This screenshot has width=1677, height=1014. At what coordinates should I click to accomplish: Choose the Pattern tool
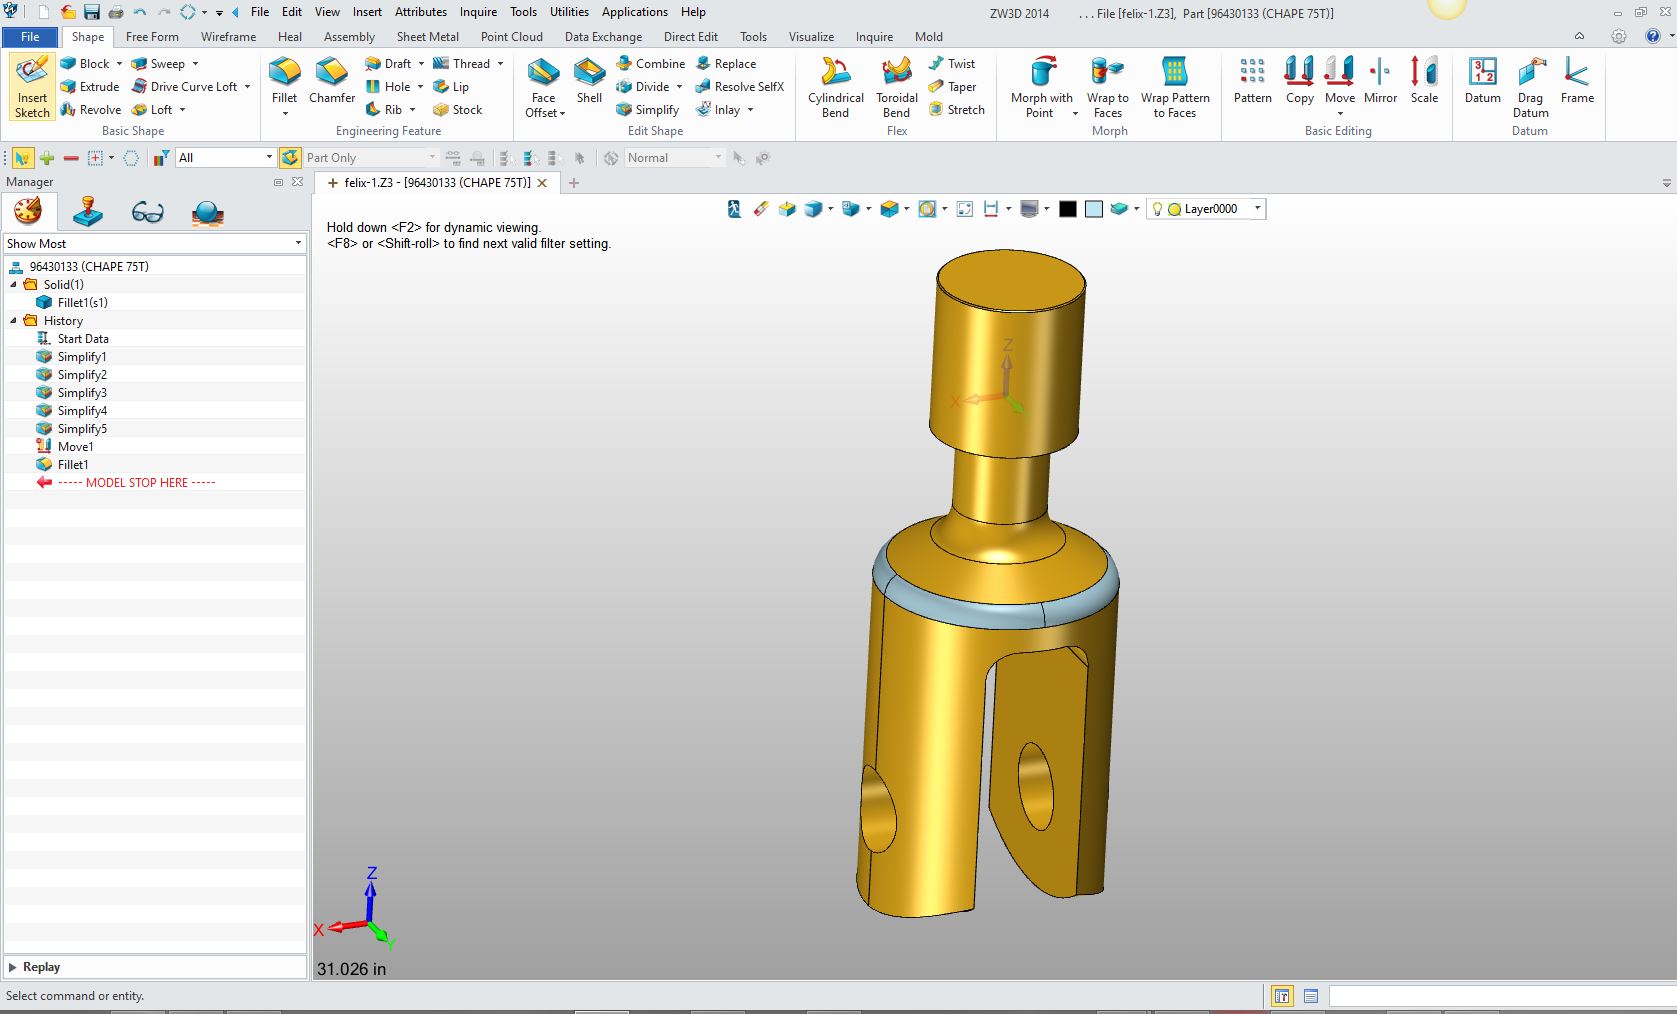[x=1252, y=80]
